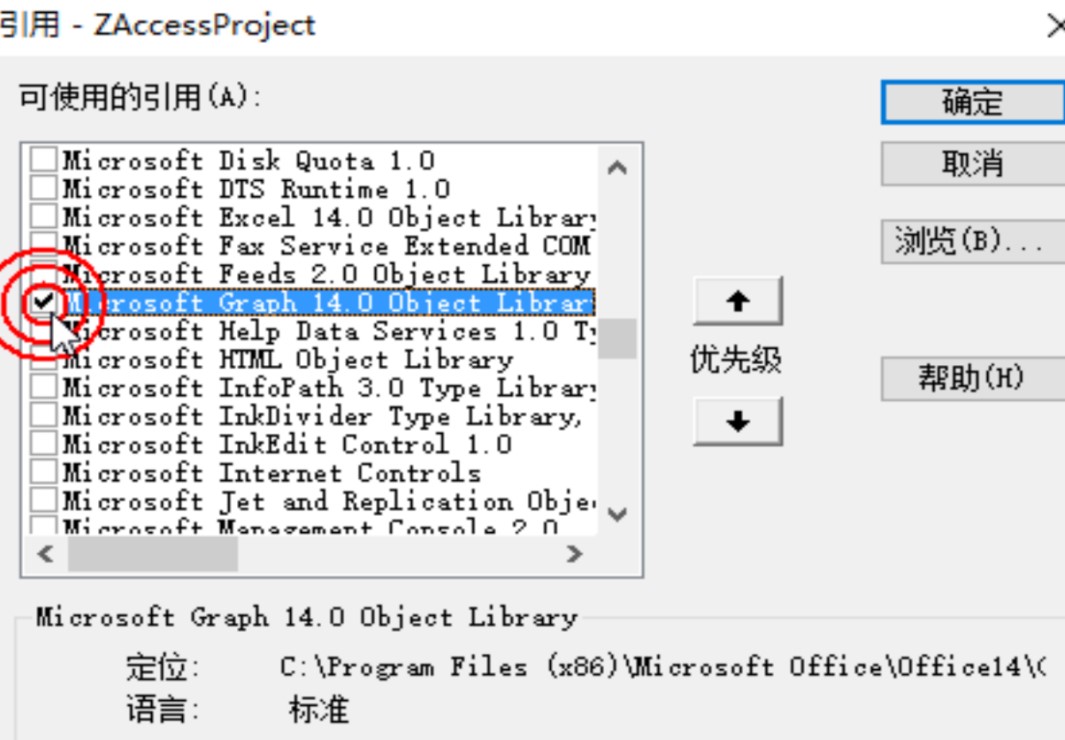Image resolution: width=1065 pixels, height=740 pixels.
Task: Uncheck Microsoft Graph 14.0 Object Library
Action: coord(43,301)
